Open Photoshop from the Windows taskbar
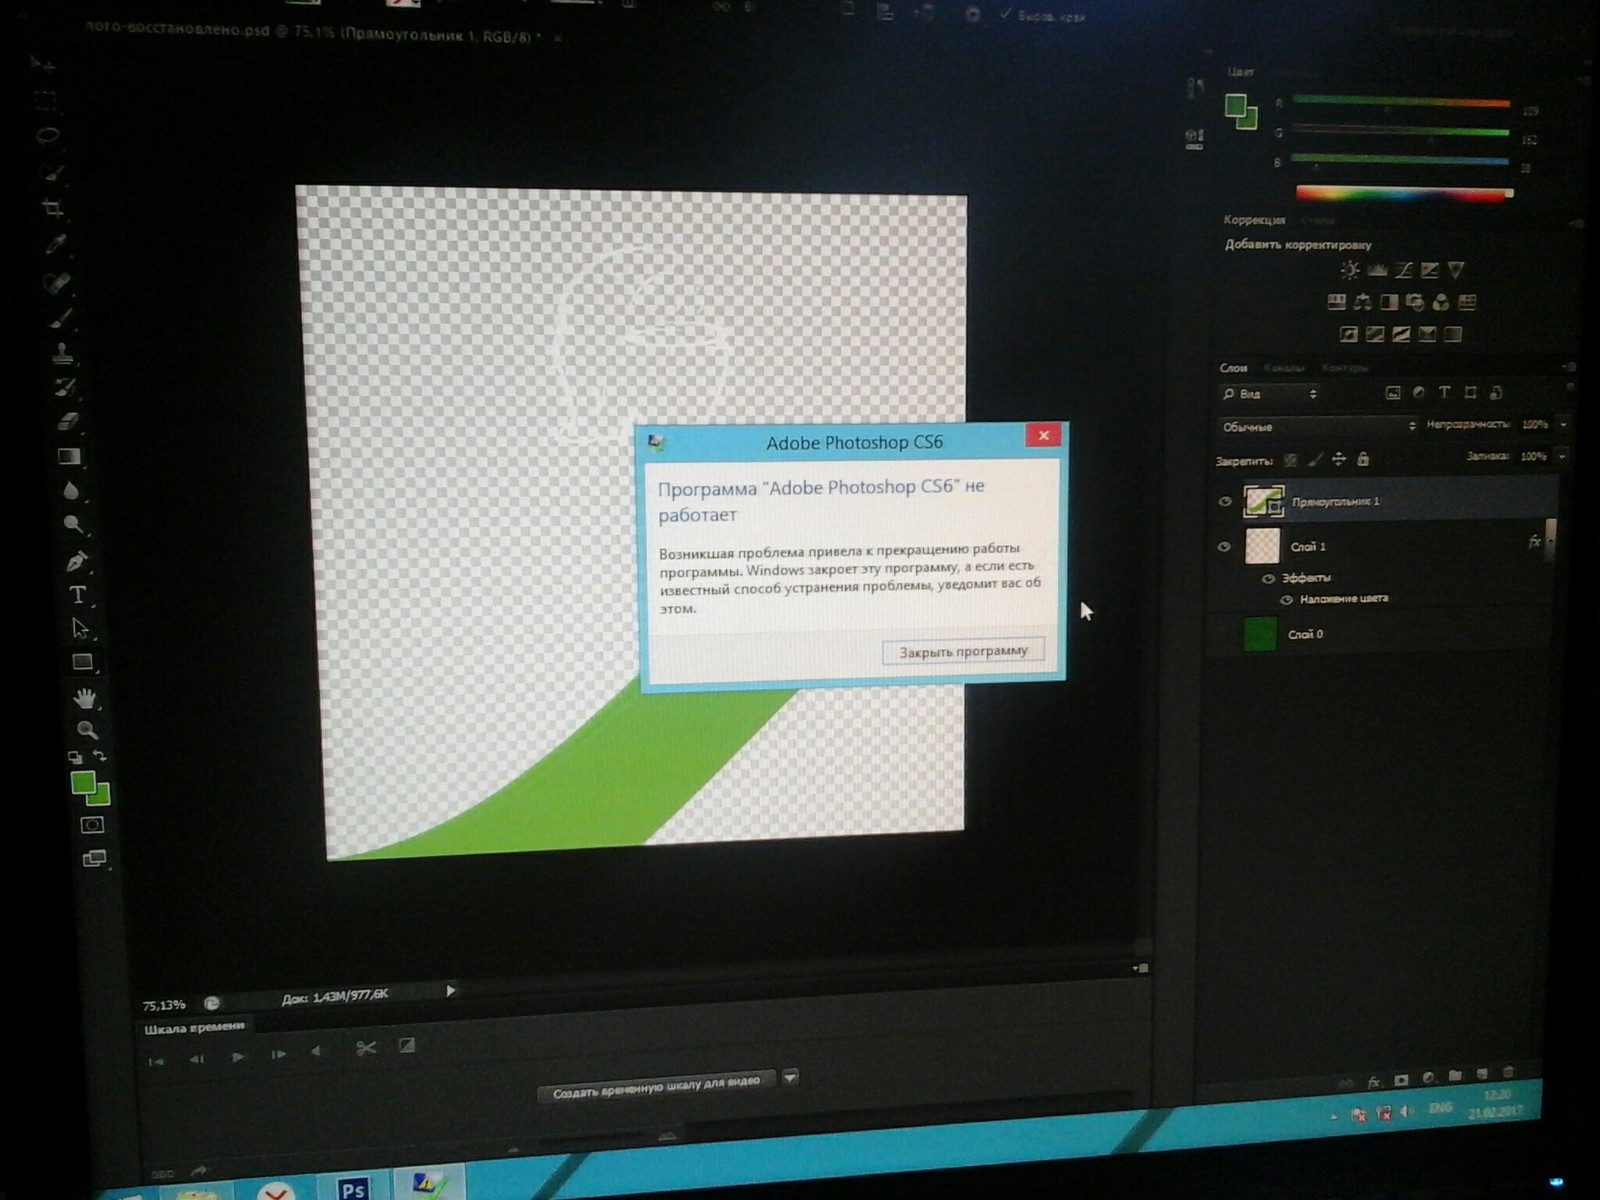Viewport: 1600px width, 1200px height. (x=351, y=1188)
